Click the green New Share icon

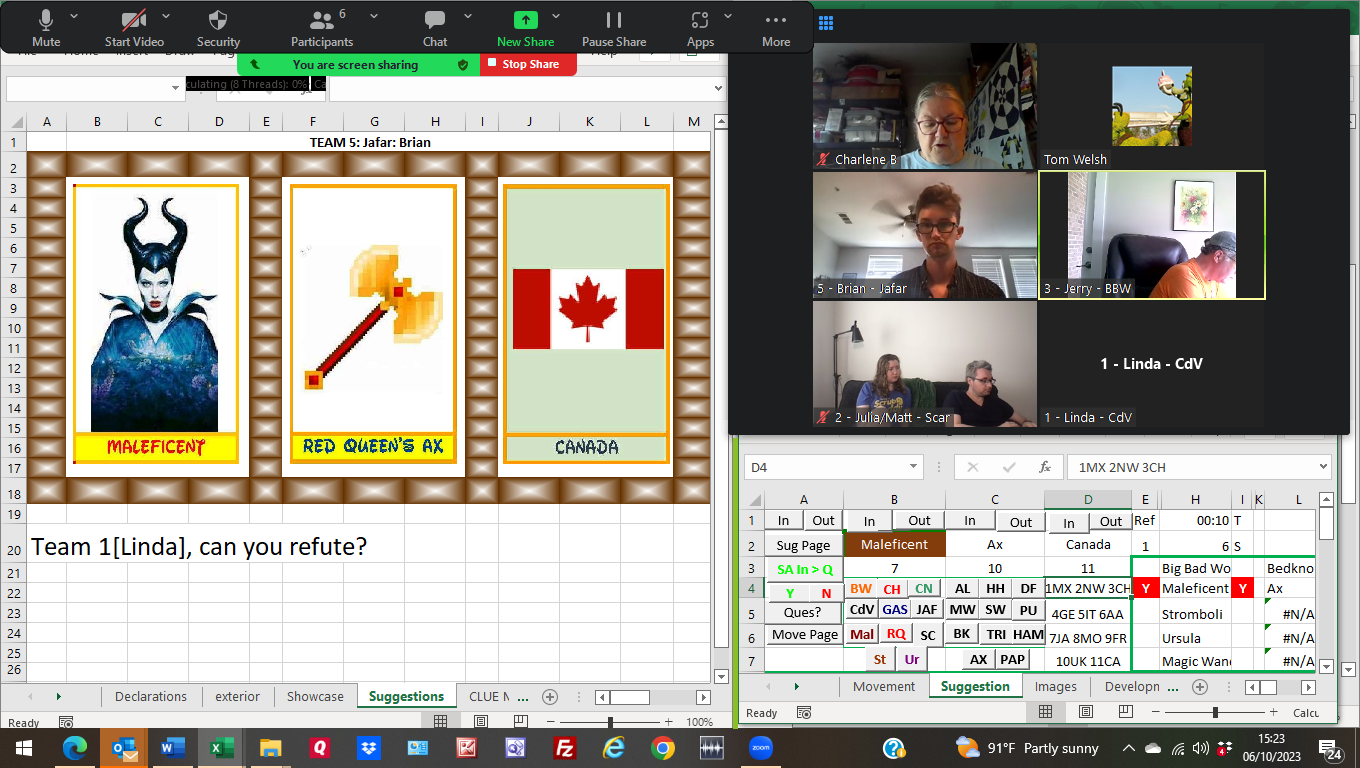point(525,20)
